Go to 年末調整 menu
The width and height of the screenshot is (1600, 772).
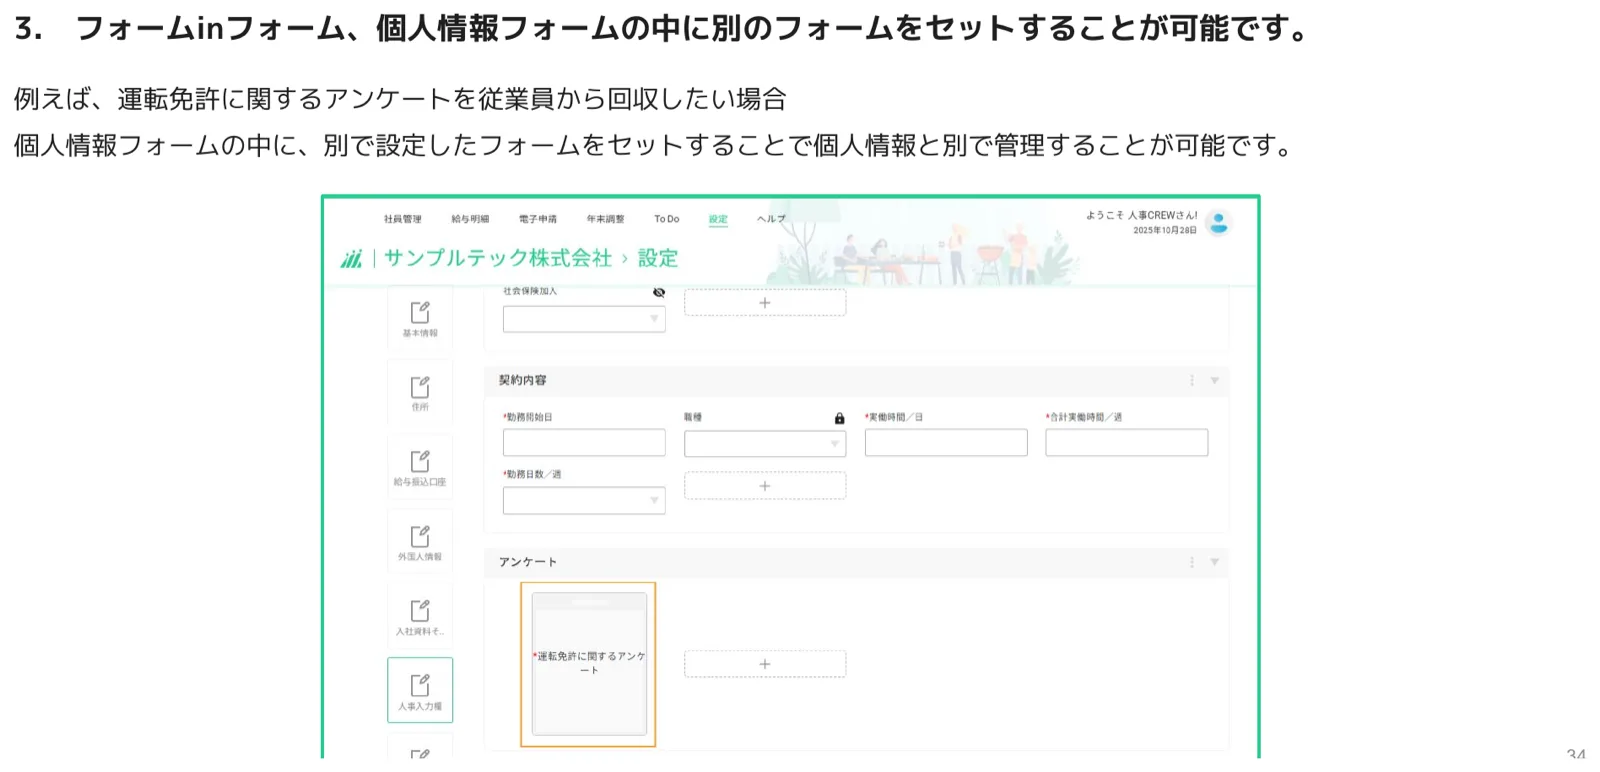(x=605, y=219)
